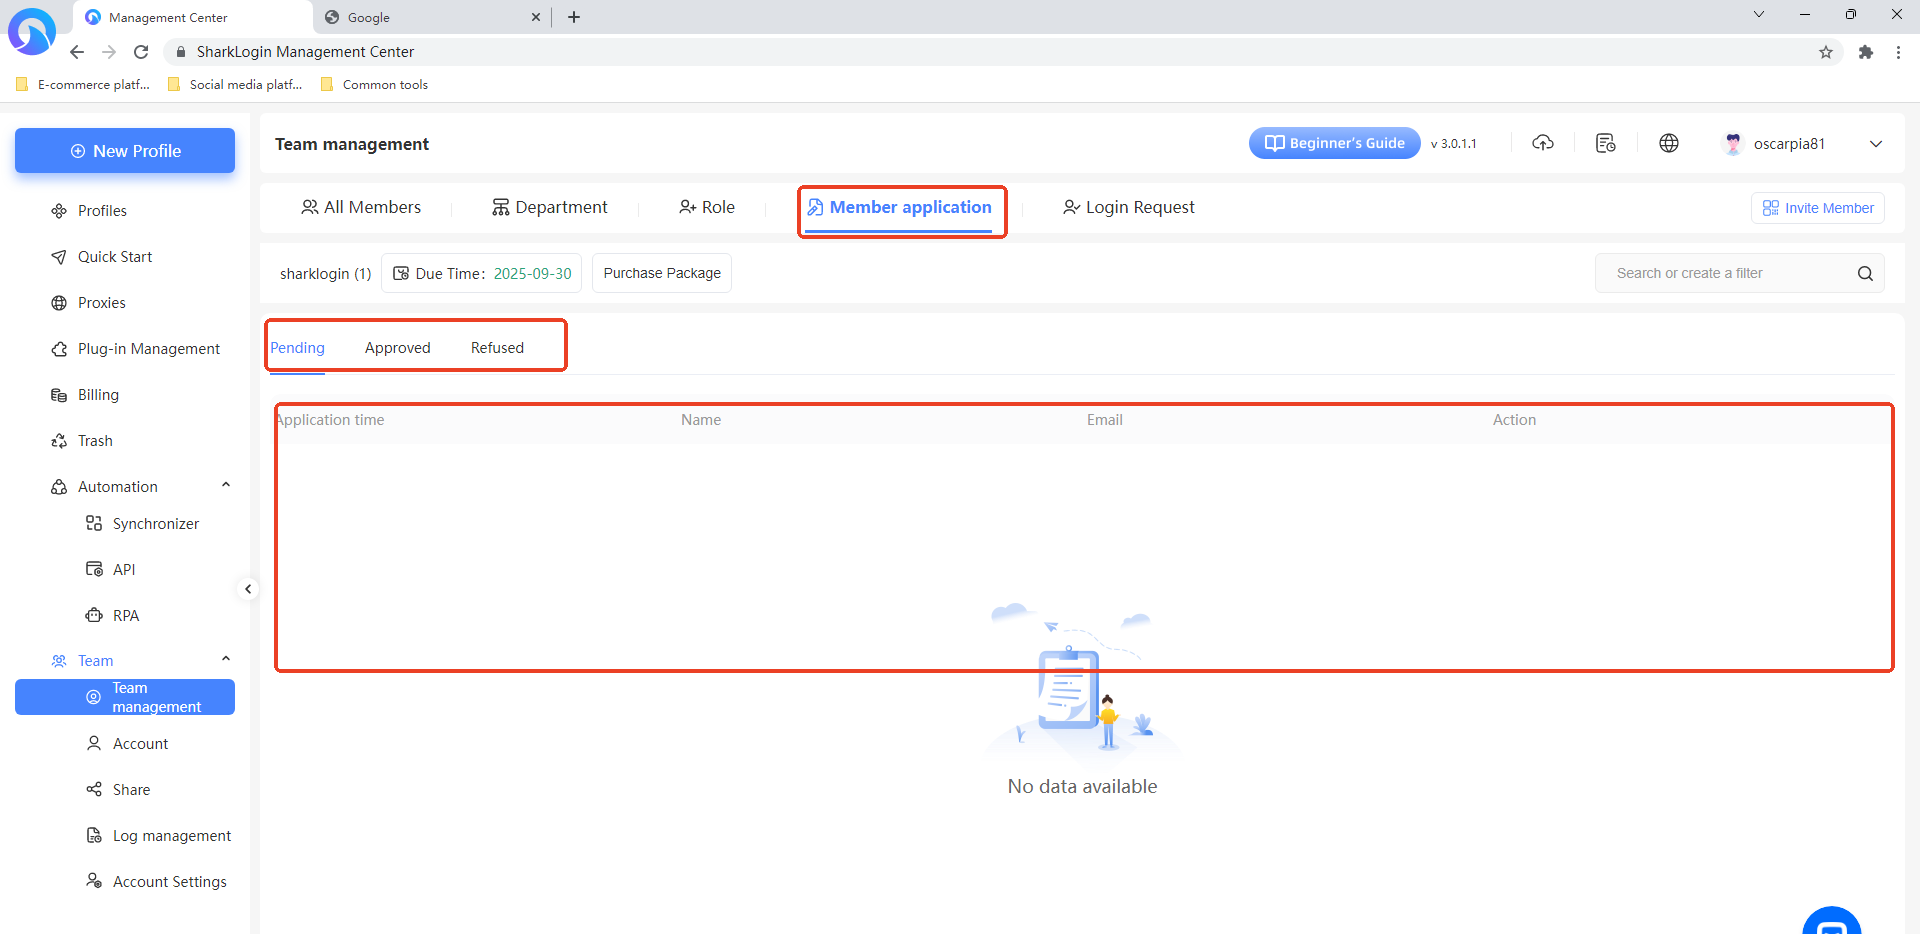The image size is (1920, 934).
Task: Open the browser extensions puzzle icon
Action: point(1866,52)
